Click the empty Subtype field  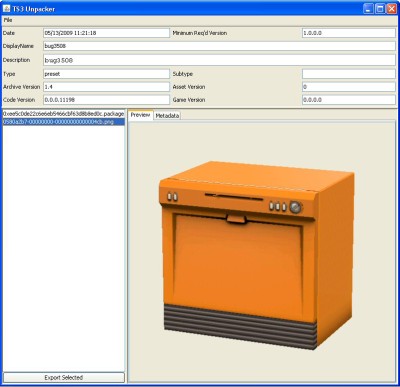[349, 74]
